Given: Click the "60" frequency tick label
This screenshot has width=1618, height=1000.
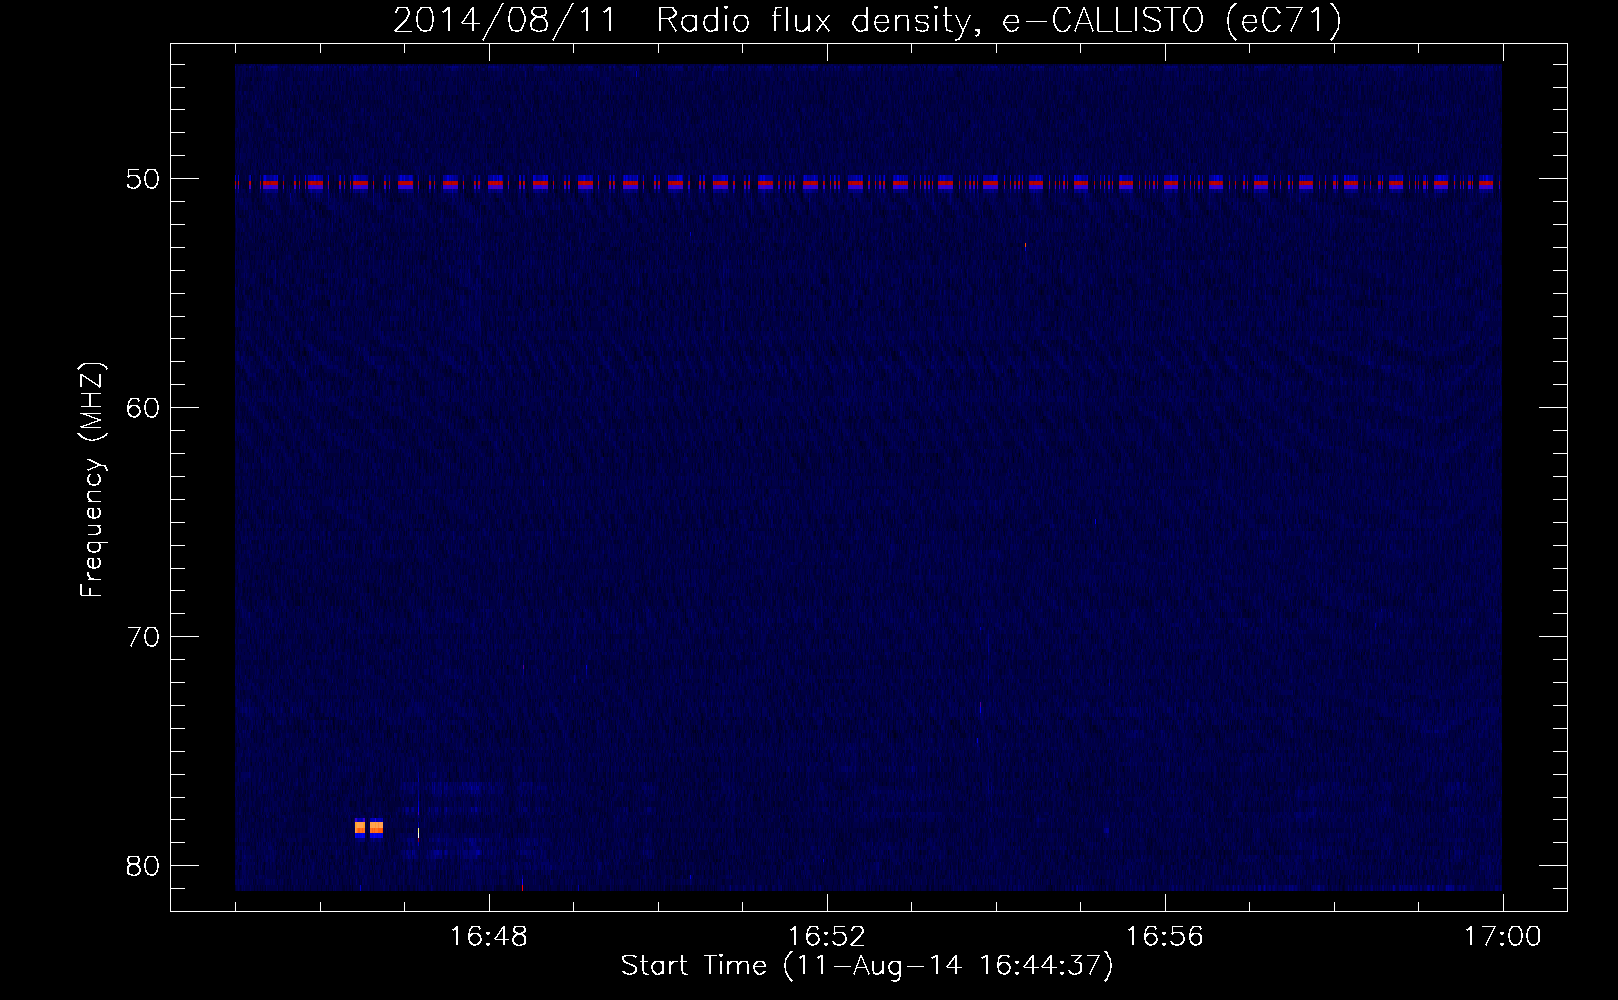Looking at the screenshot, I should pos(143,408).
